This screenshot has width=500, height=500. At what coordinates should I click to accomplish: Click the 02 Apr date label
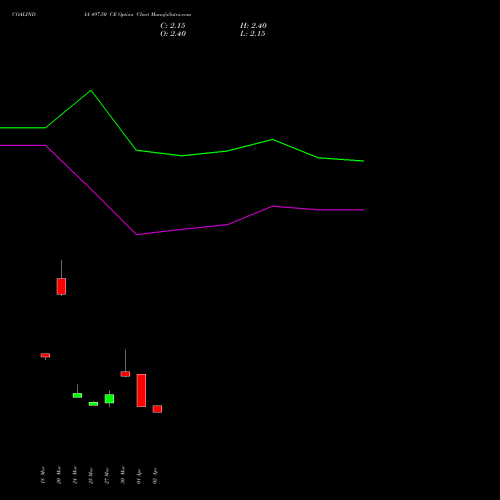(155, 476)
